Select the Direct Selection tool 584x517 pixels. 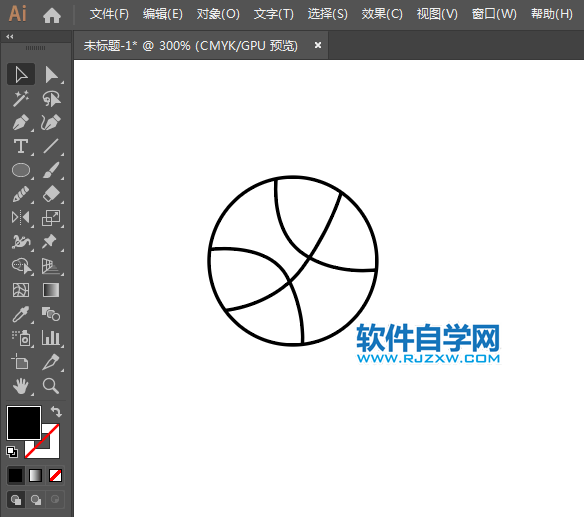coord(51,74)
